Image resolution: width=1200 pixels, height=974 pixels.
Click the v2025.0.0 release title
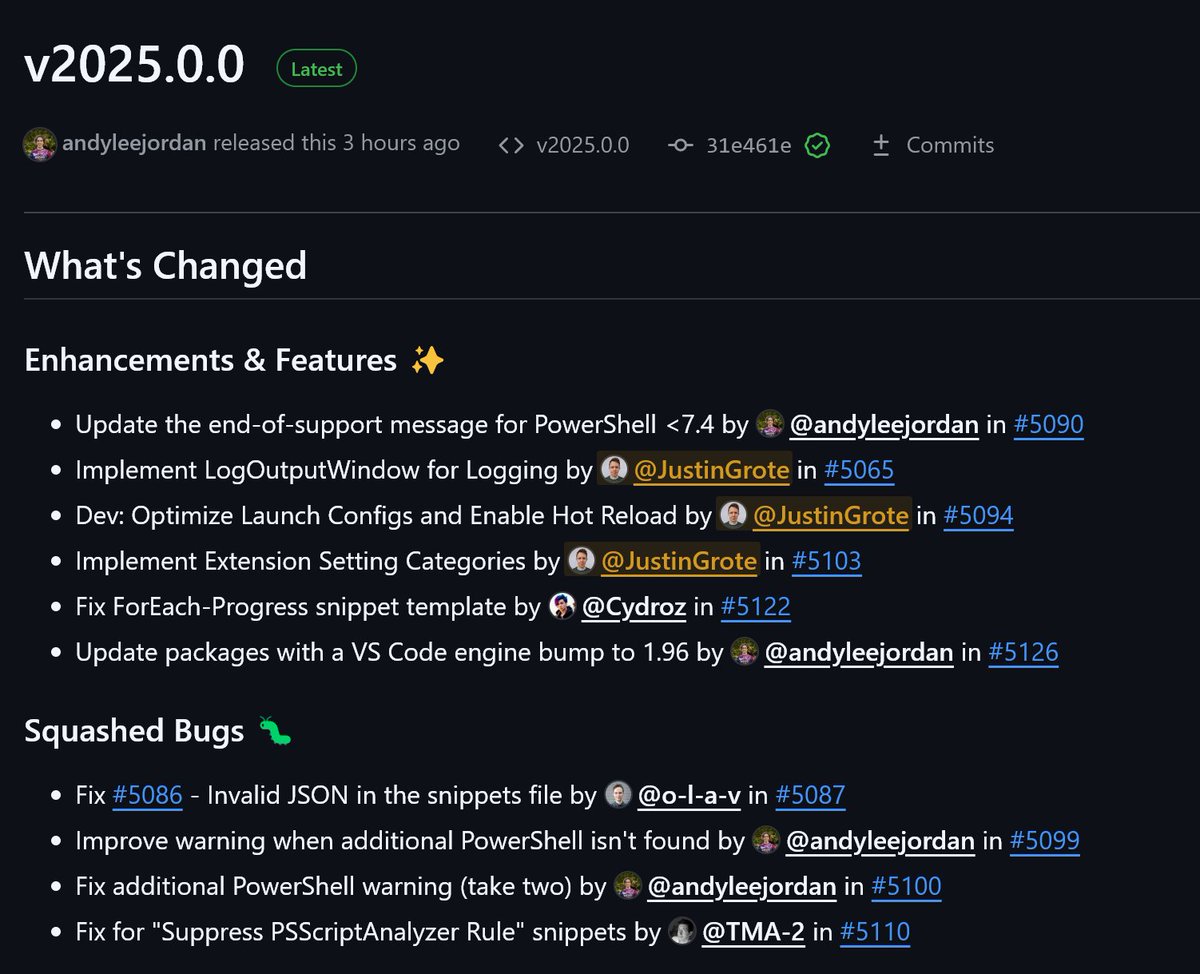[134, 66]
